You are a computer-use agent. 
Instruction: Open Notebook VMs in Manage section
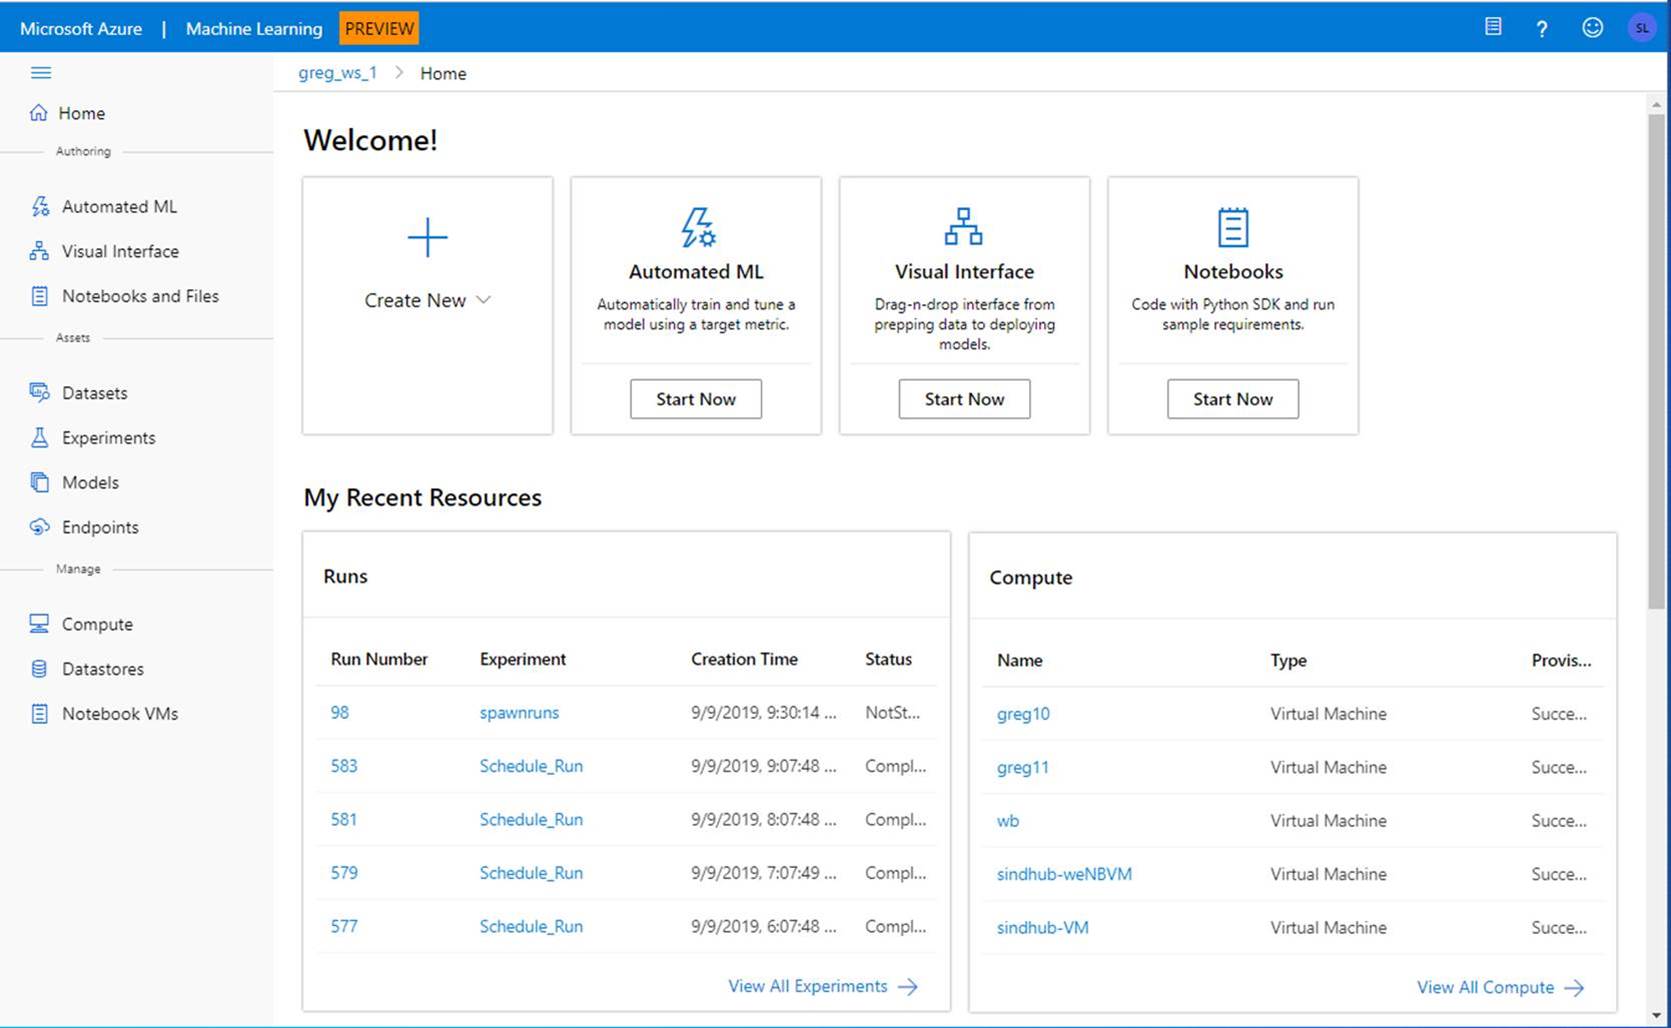pos(119,713)
